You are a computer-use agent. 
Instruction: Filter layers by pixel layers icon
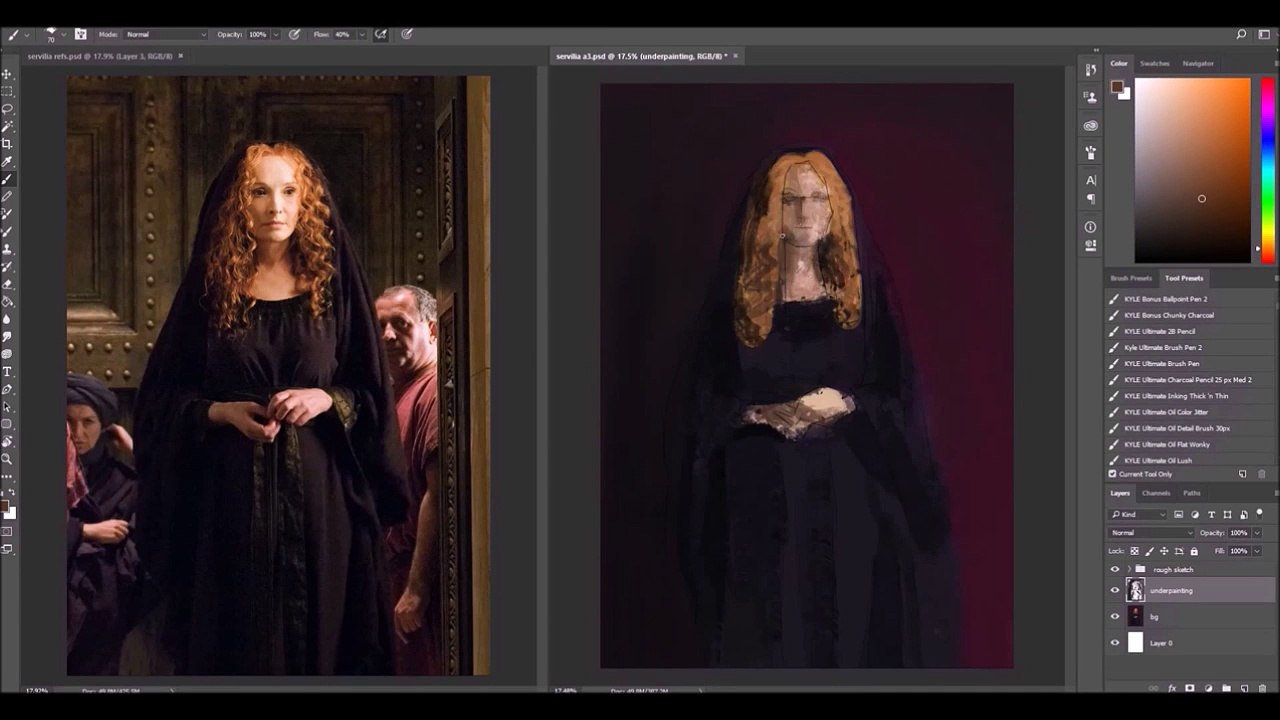tap(1178, 514)
